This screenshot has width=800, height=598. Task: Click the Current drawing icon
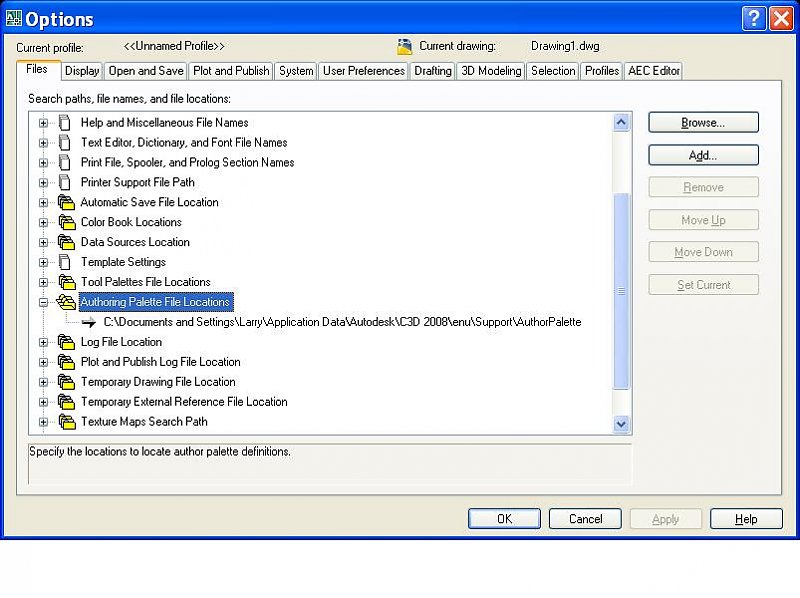tap(405, 46)
